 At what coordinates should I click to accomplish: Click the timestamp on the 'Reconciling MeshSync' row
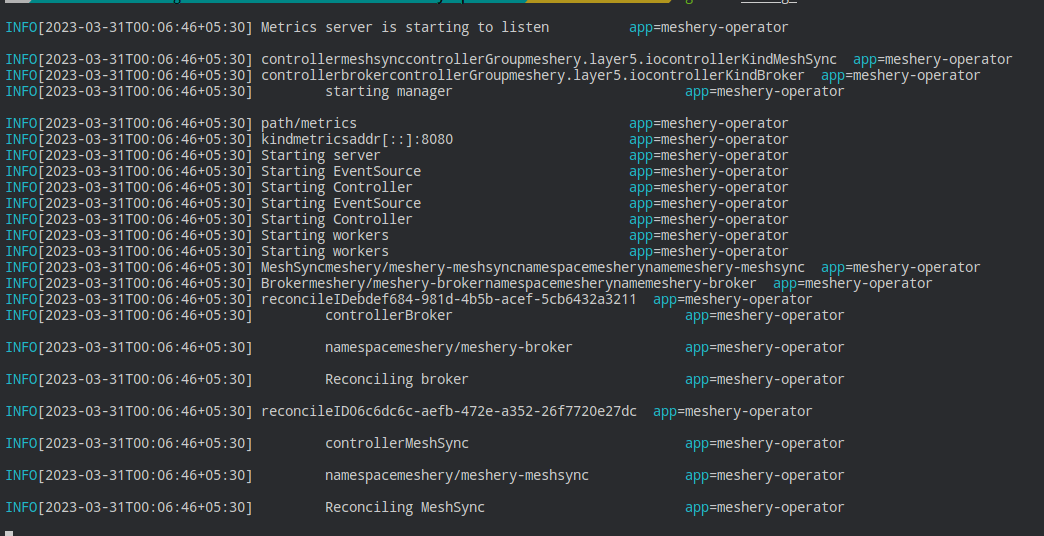click(x=145, y=507)
